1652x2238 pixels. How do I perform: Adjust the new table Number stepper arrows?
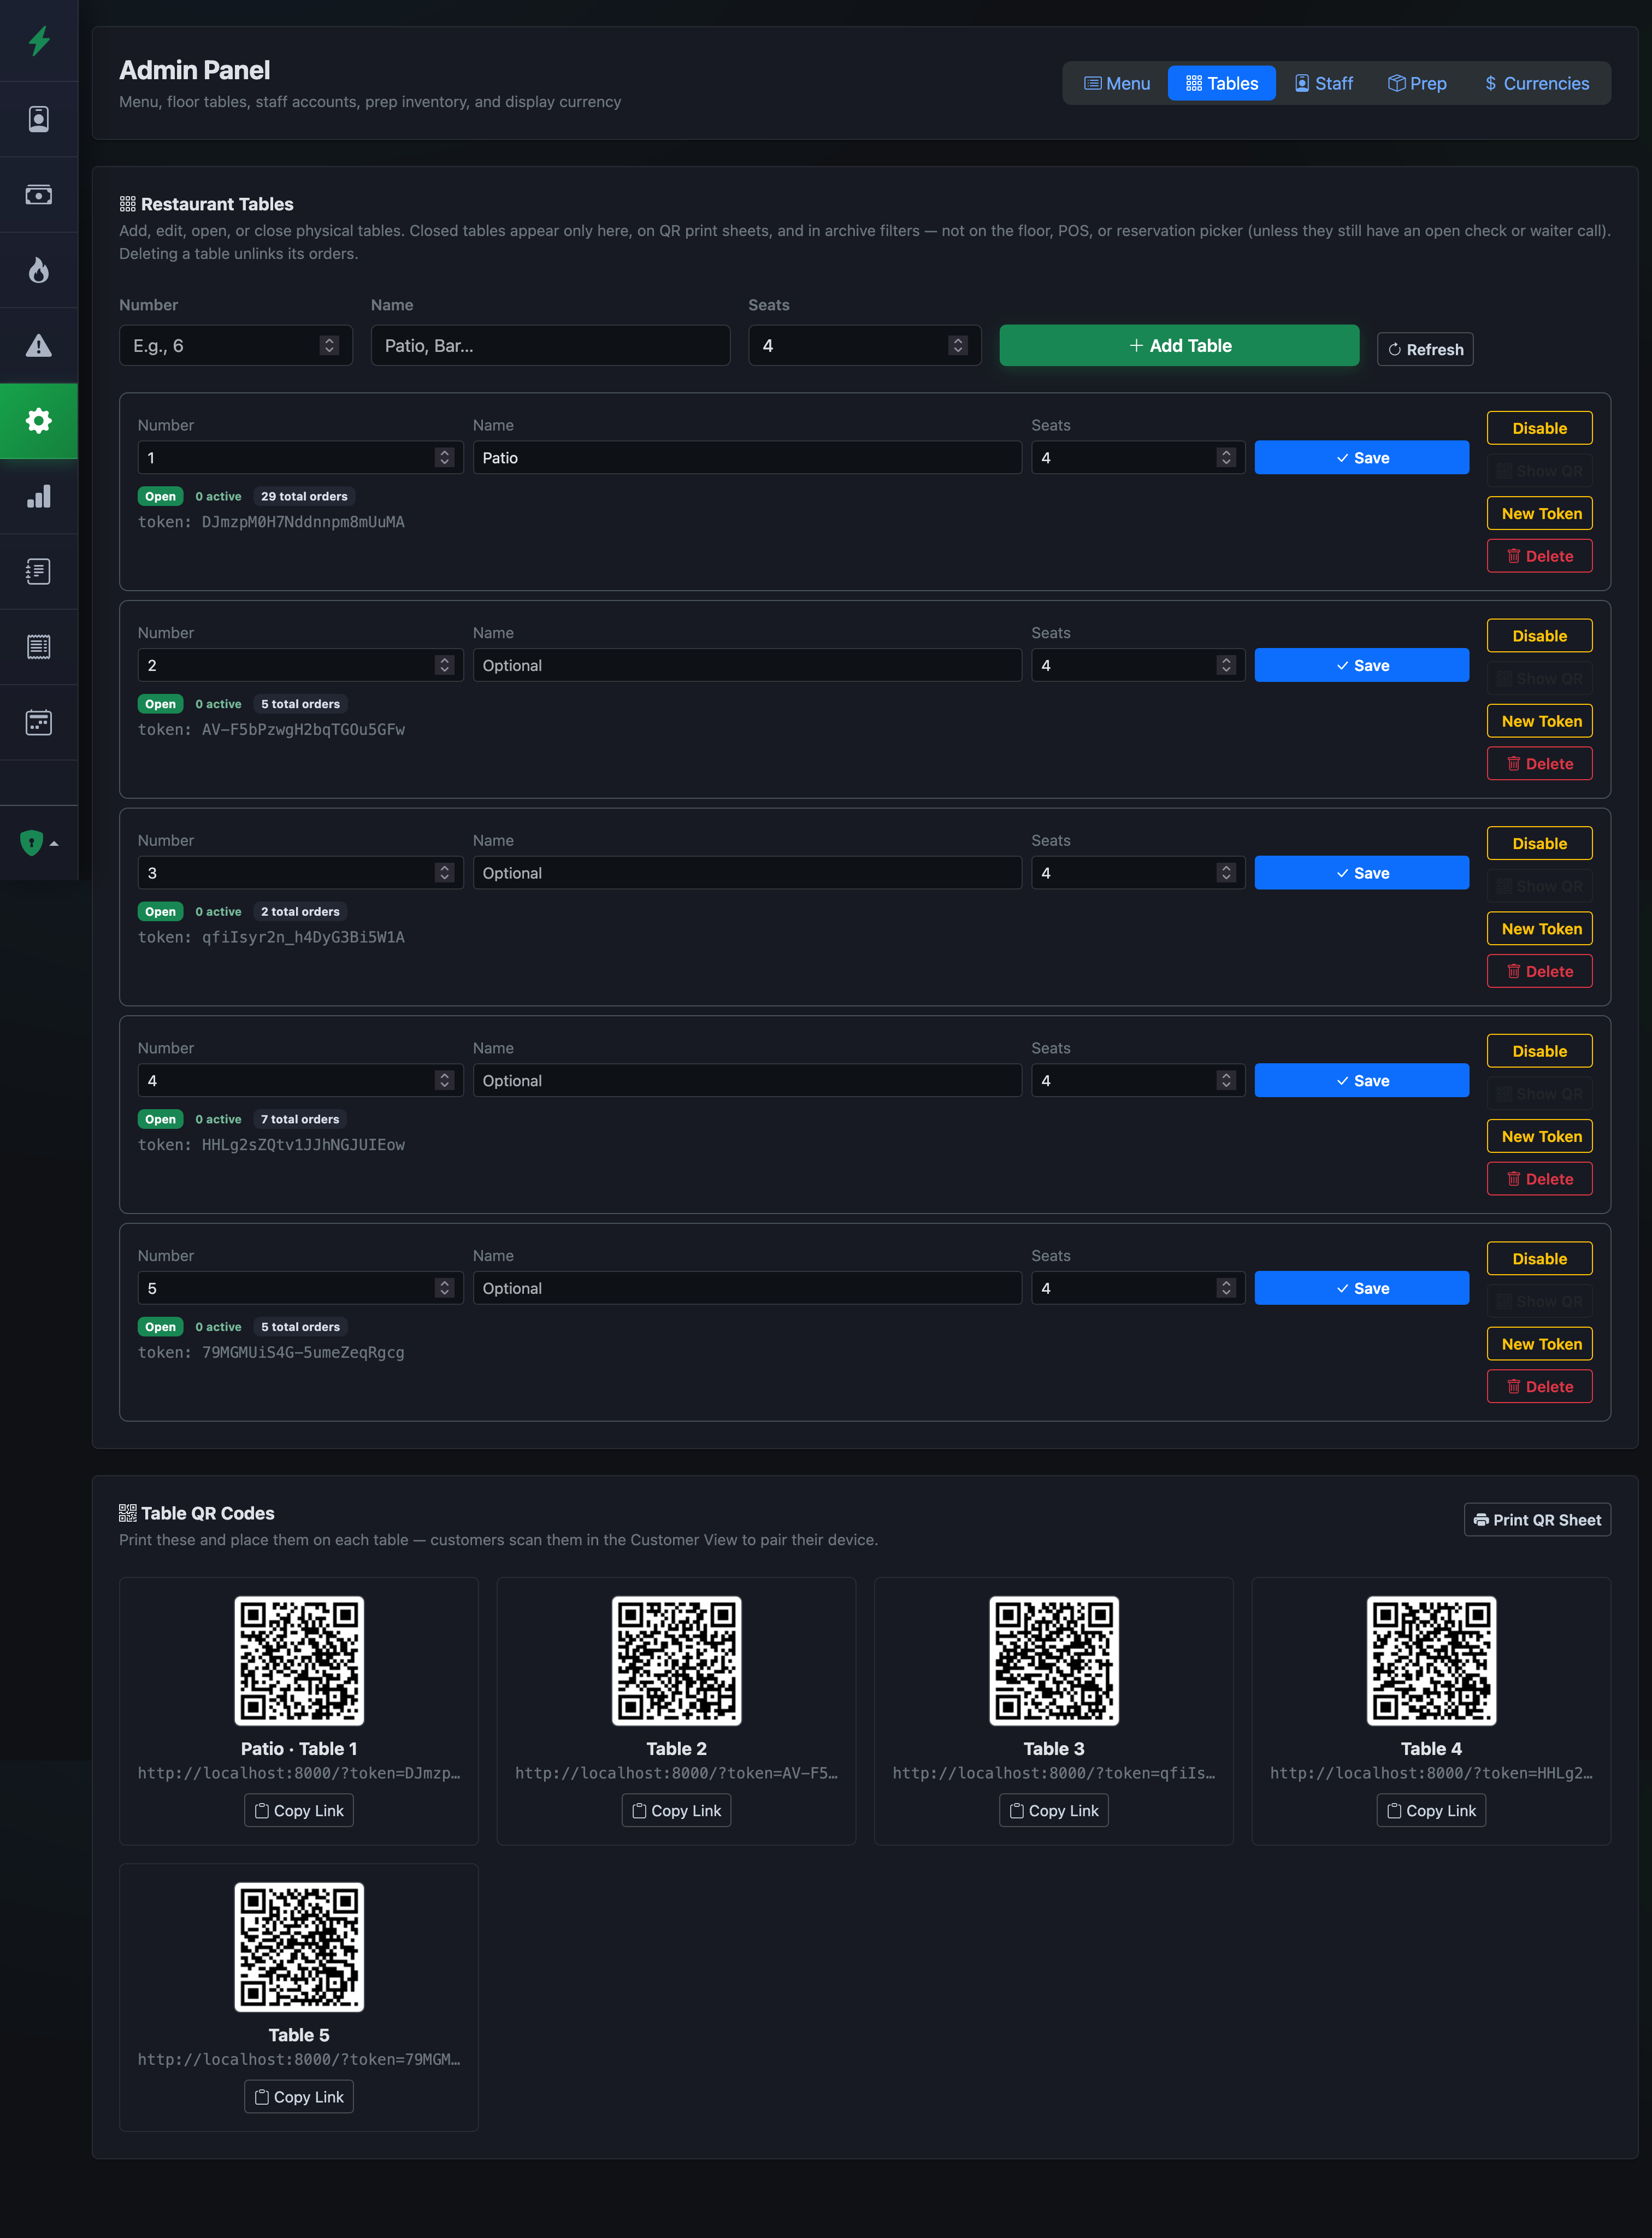click(x=329, y=345)
